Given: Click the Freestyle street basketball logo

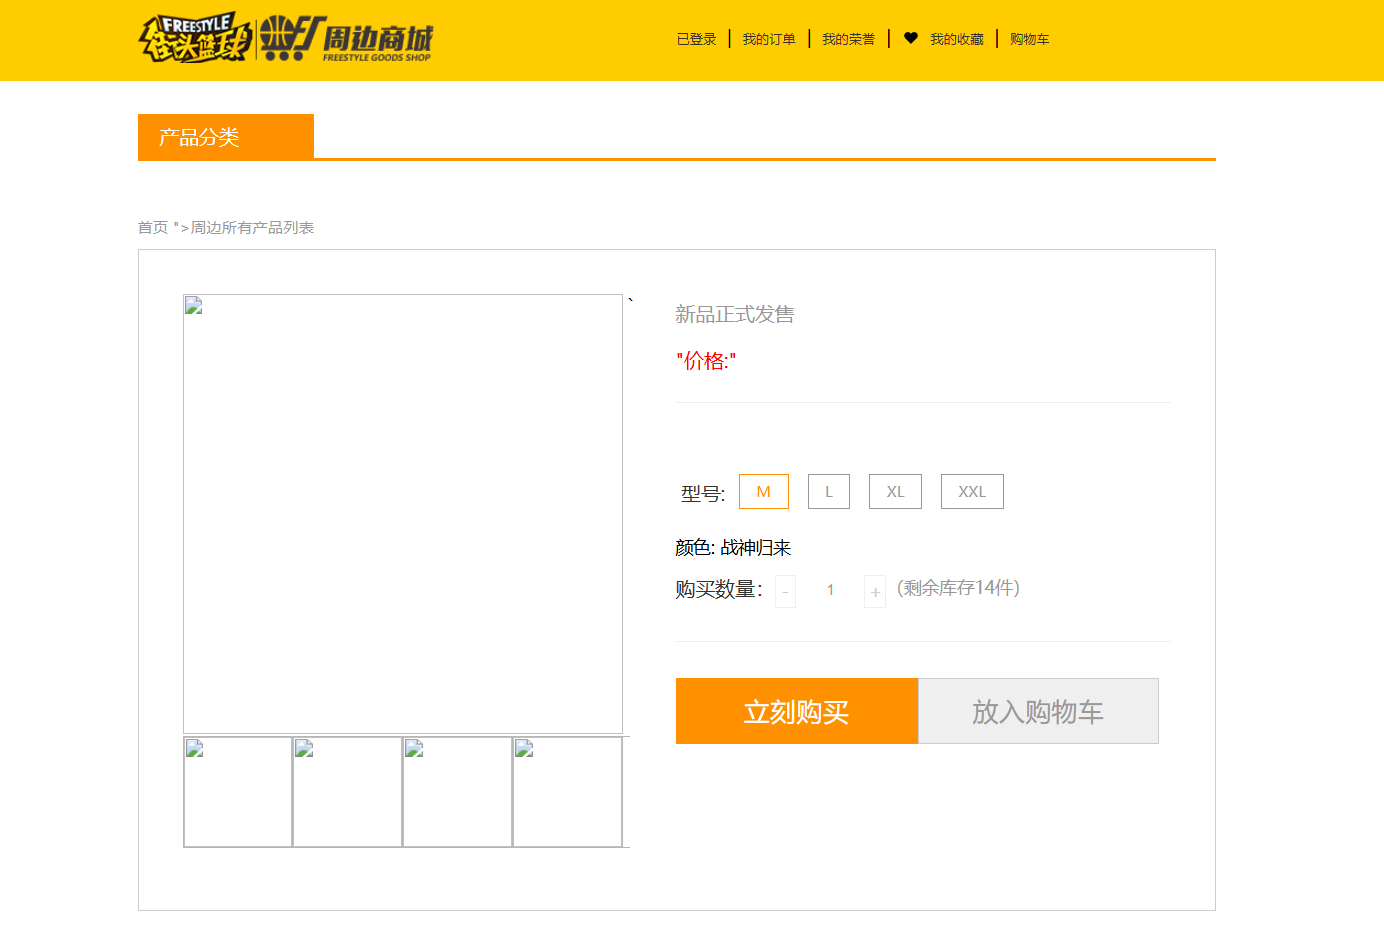Looking at the screenshot, I should (194, 38).
